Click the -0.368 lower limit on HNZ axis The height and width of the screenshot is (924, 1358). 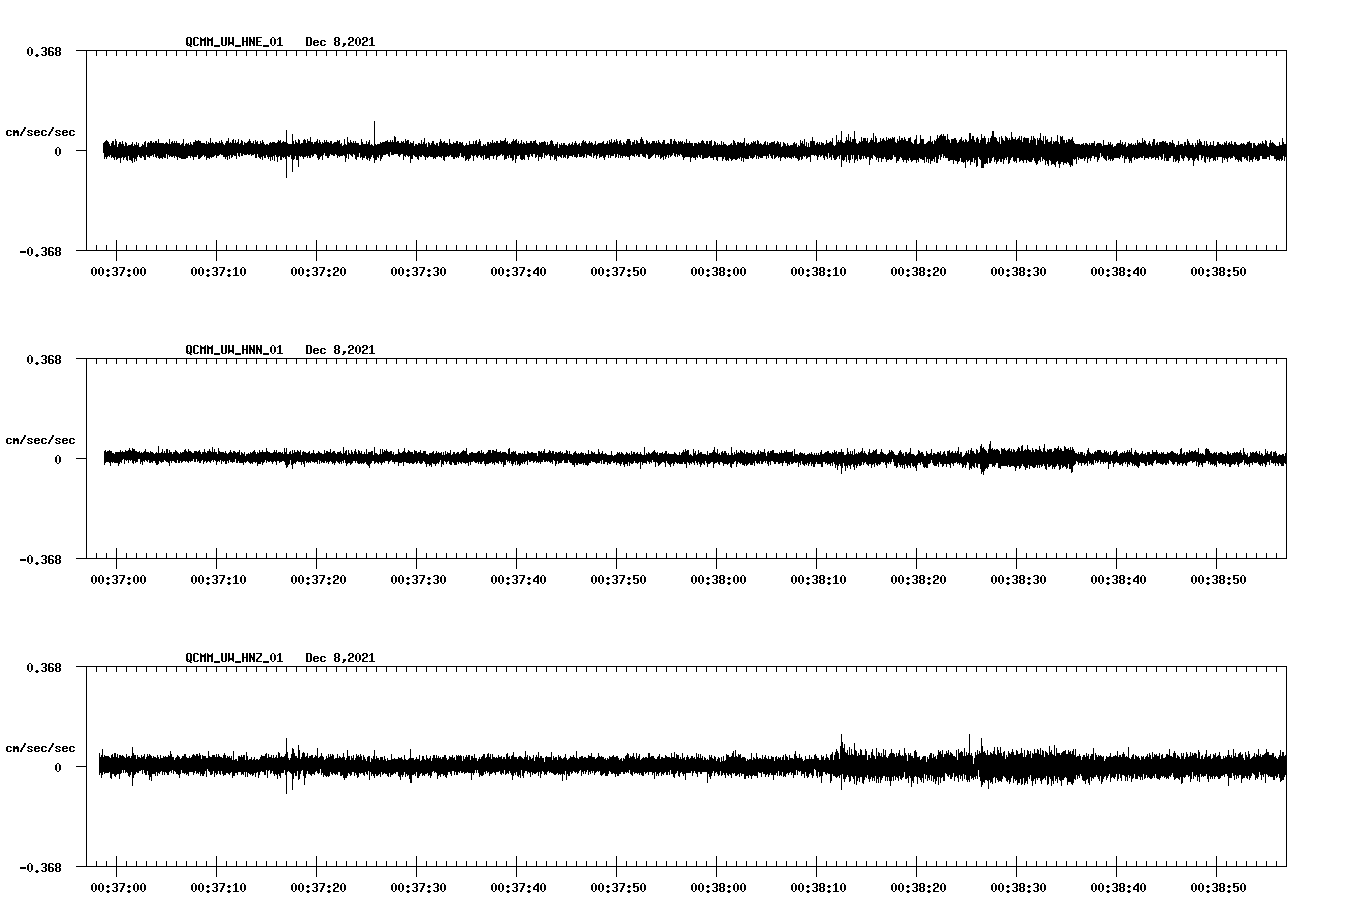pos(40,868)
